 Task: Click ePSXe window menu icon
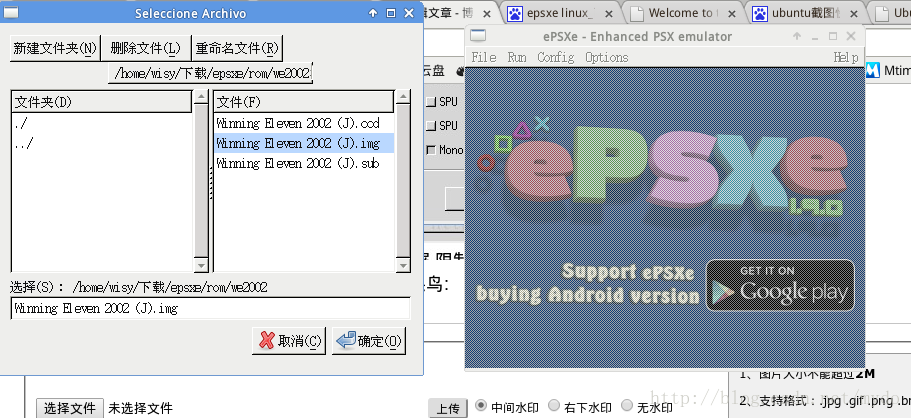tap(478, 35)
